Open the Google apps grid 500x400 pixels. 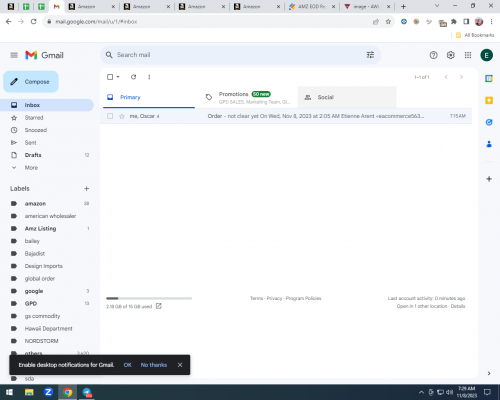468,55
